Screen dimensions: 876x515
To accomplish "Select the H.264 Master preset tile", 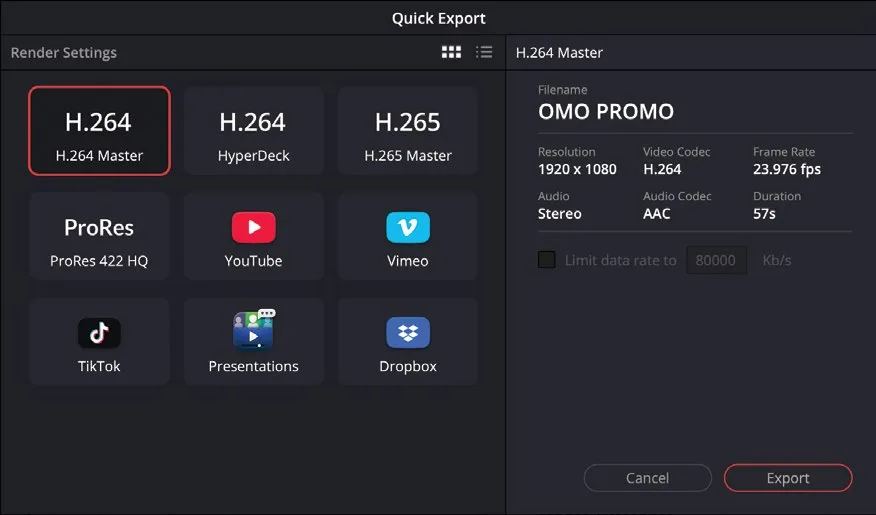I will (x=99, y=131).
